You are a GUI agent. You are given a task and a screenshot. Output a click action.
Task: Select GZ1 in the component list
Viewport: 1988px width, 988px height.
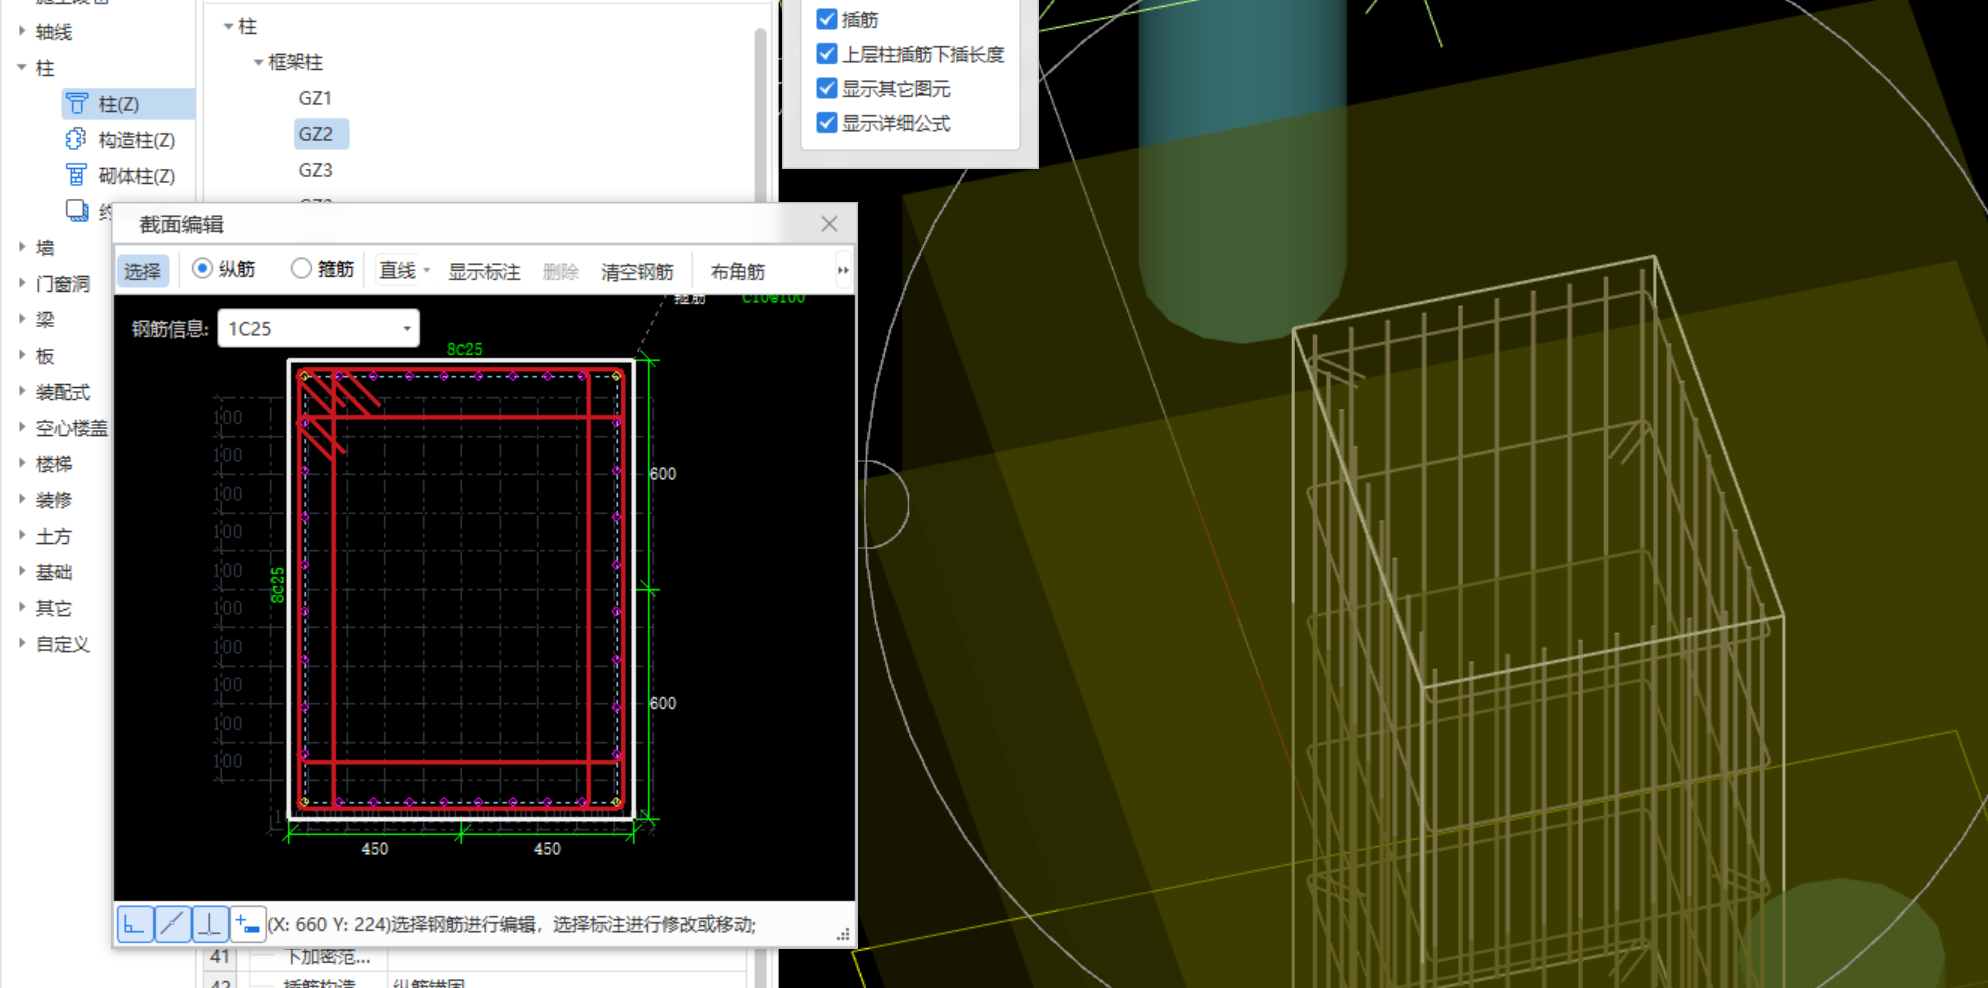(315, 98)
